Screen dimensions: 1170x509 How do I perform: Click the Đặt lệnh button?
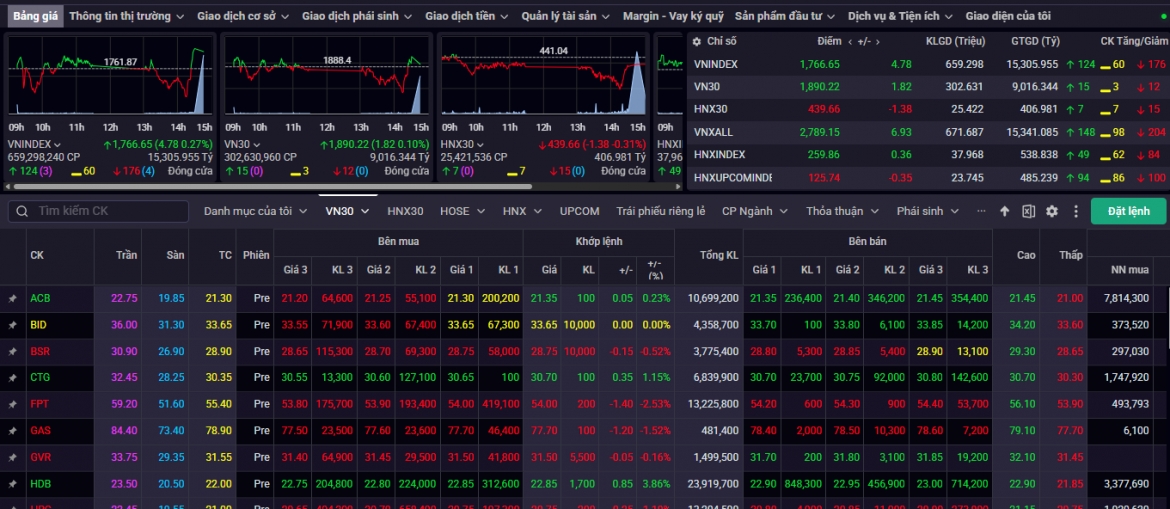pyautogui.click(x=1127, y=211)
